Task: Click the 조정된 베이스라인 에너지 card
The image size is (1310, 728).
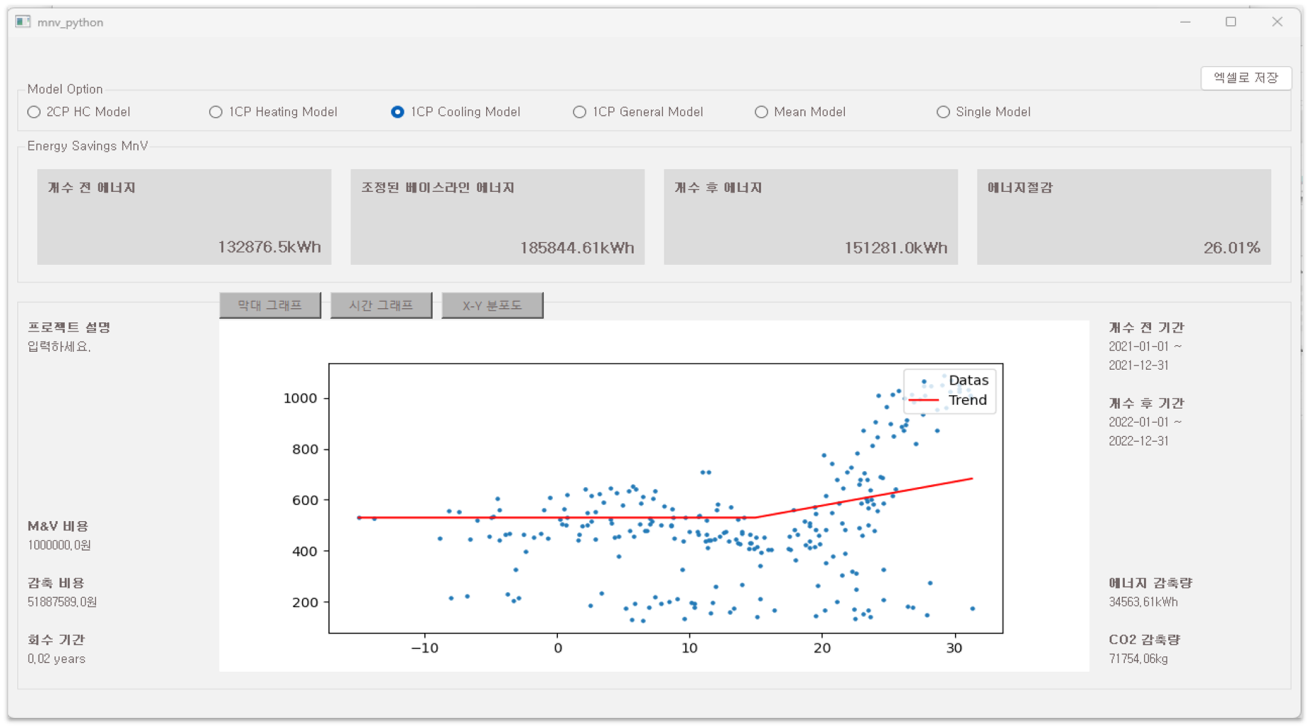Action: tap(497, 217)
